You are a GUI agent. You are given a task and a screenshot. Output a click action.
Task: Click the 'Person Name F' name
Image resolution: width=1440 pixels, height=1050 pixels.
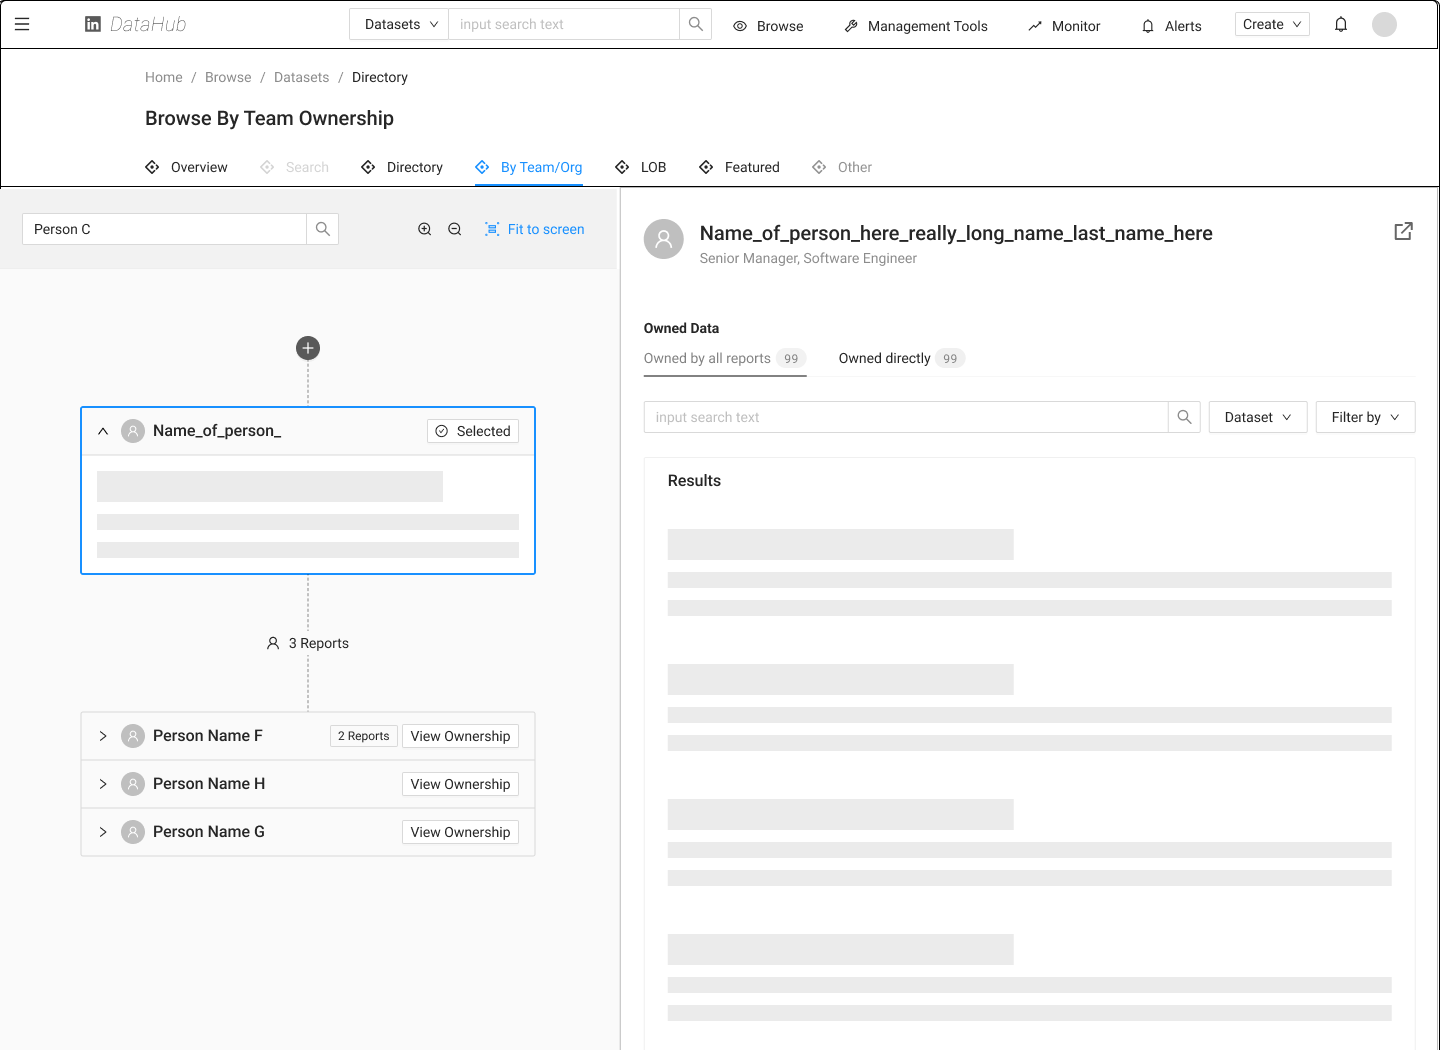[x=208, y=736]
